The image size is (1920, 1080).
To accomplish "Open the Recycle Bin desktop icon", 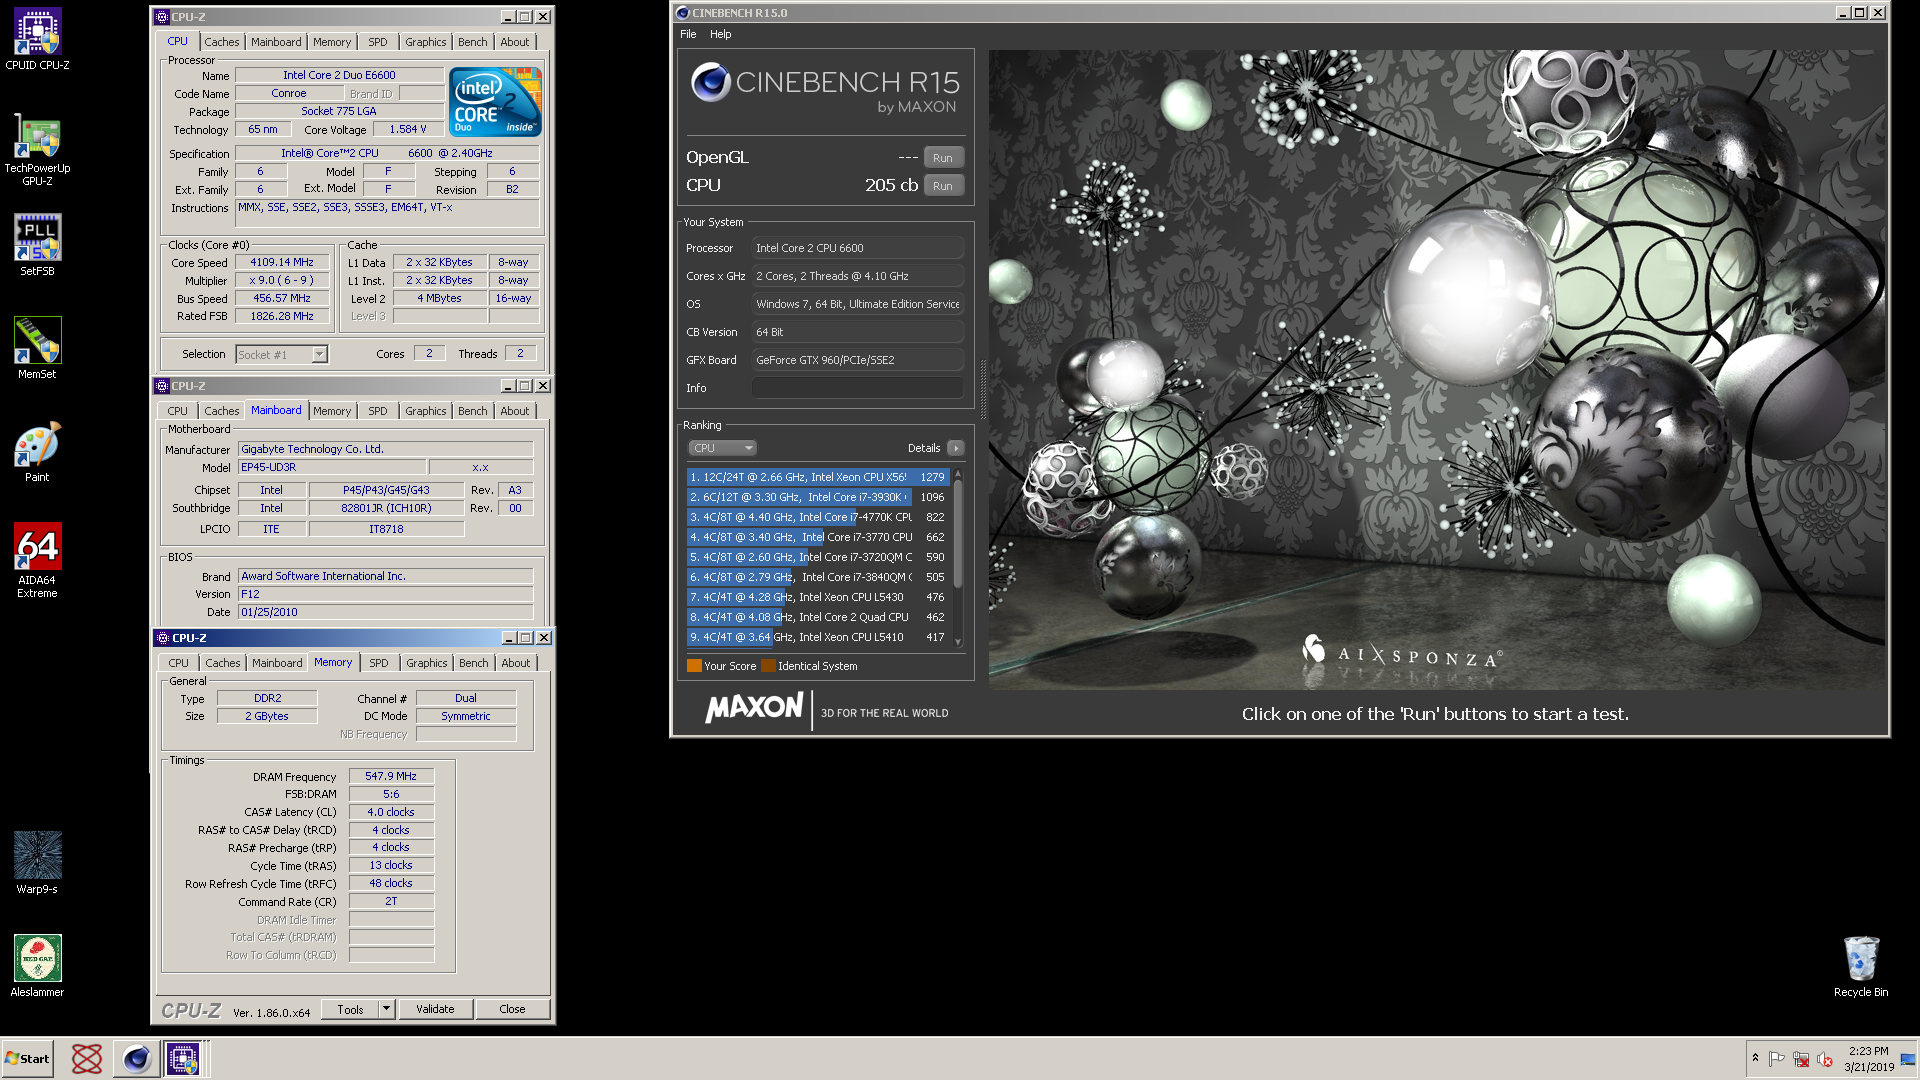I will click(x=1861, y=965).
